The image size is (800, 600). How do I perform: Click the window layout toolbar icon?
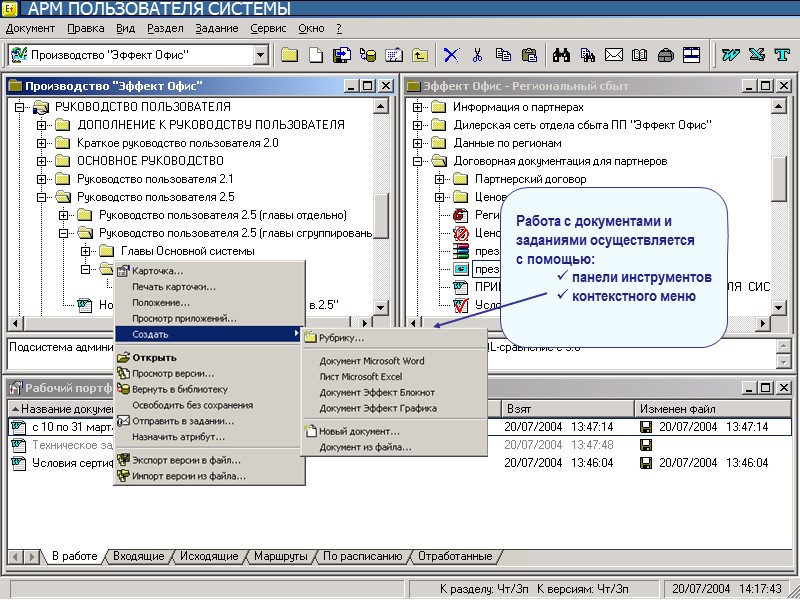tap(691, 55)
